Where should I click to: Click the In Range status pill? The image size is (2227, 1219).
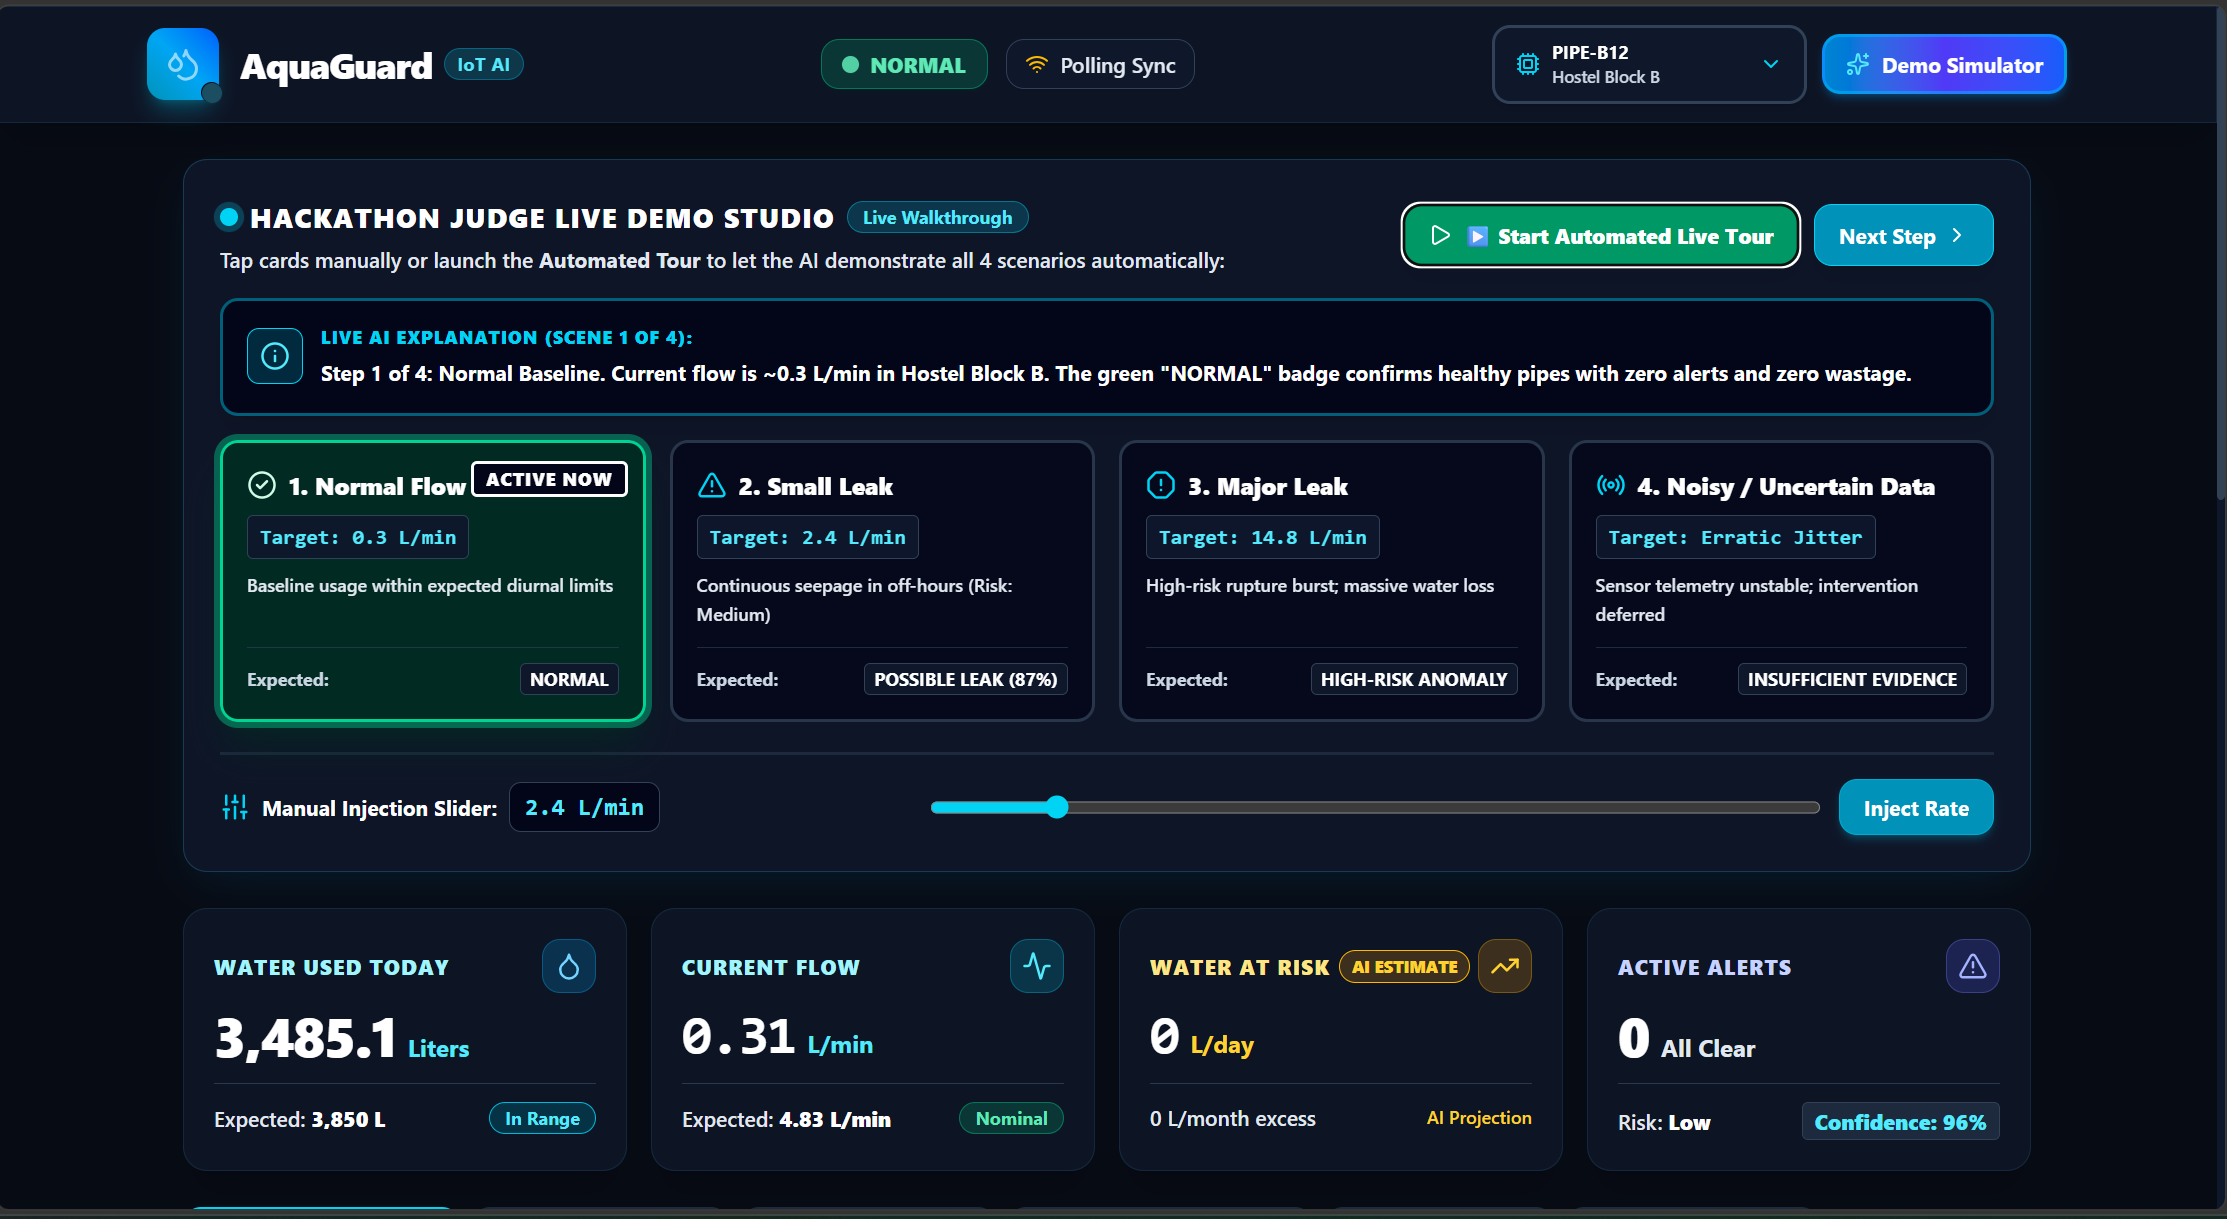(x=542, y=1118)
